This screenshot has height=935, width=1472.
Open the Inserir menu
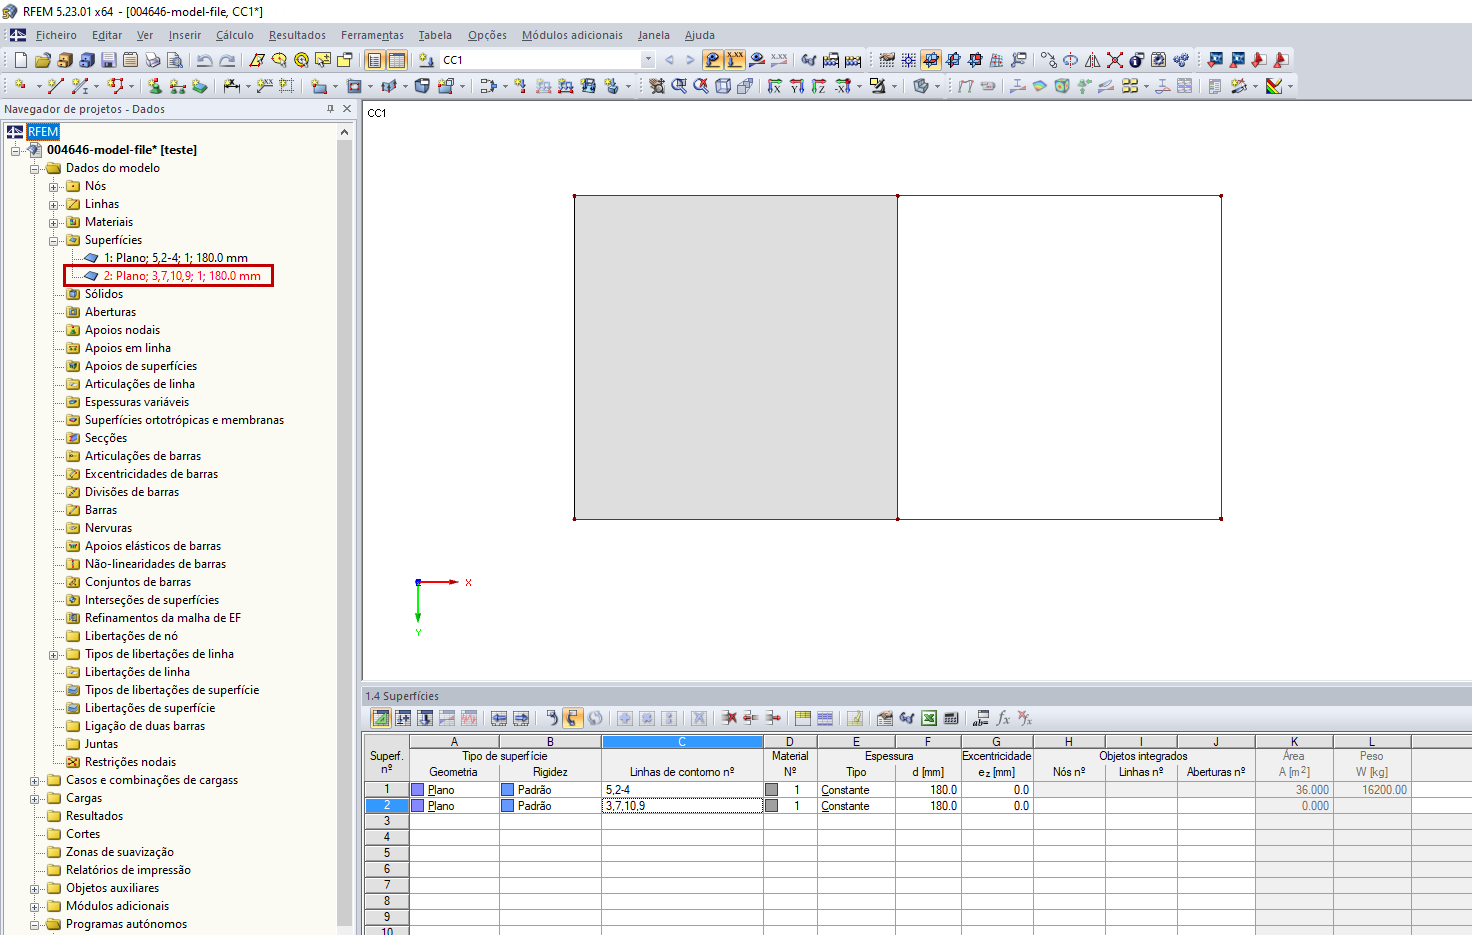tap(185, 35)
